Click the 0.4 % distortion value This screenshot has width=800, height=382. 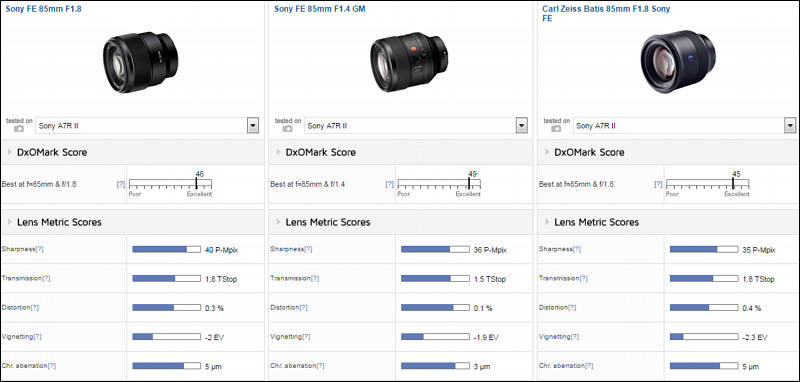(752, 308)
